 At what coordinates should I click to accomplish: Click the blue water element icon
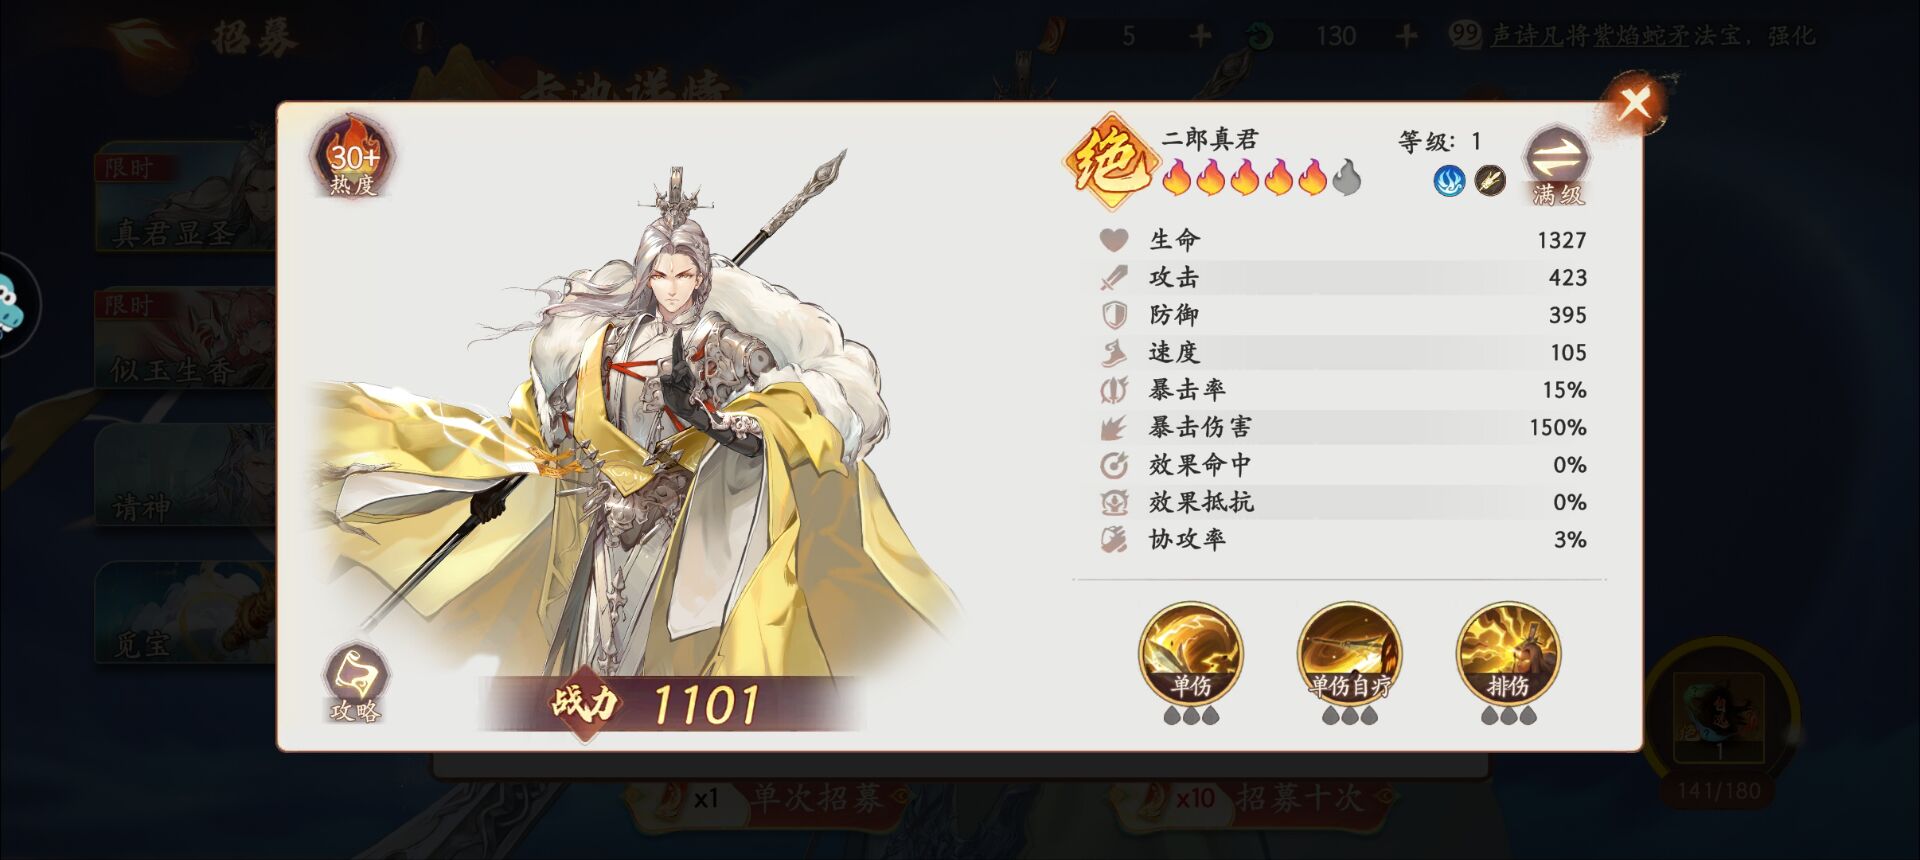point(1449,181)
